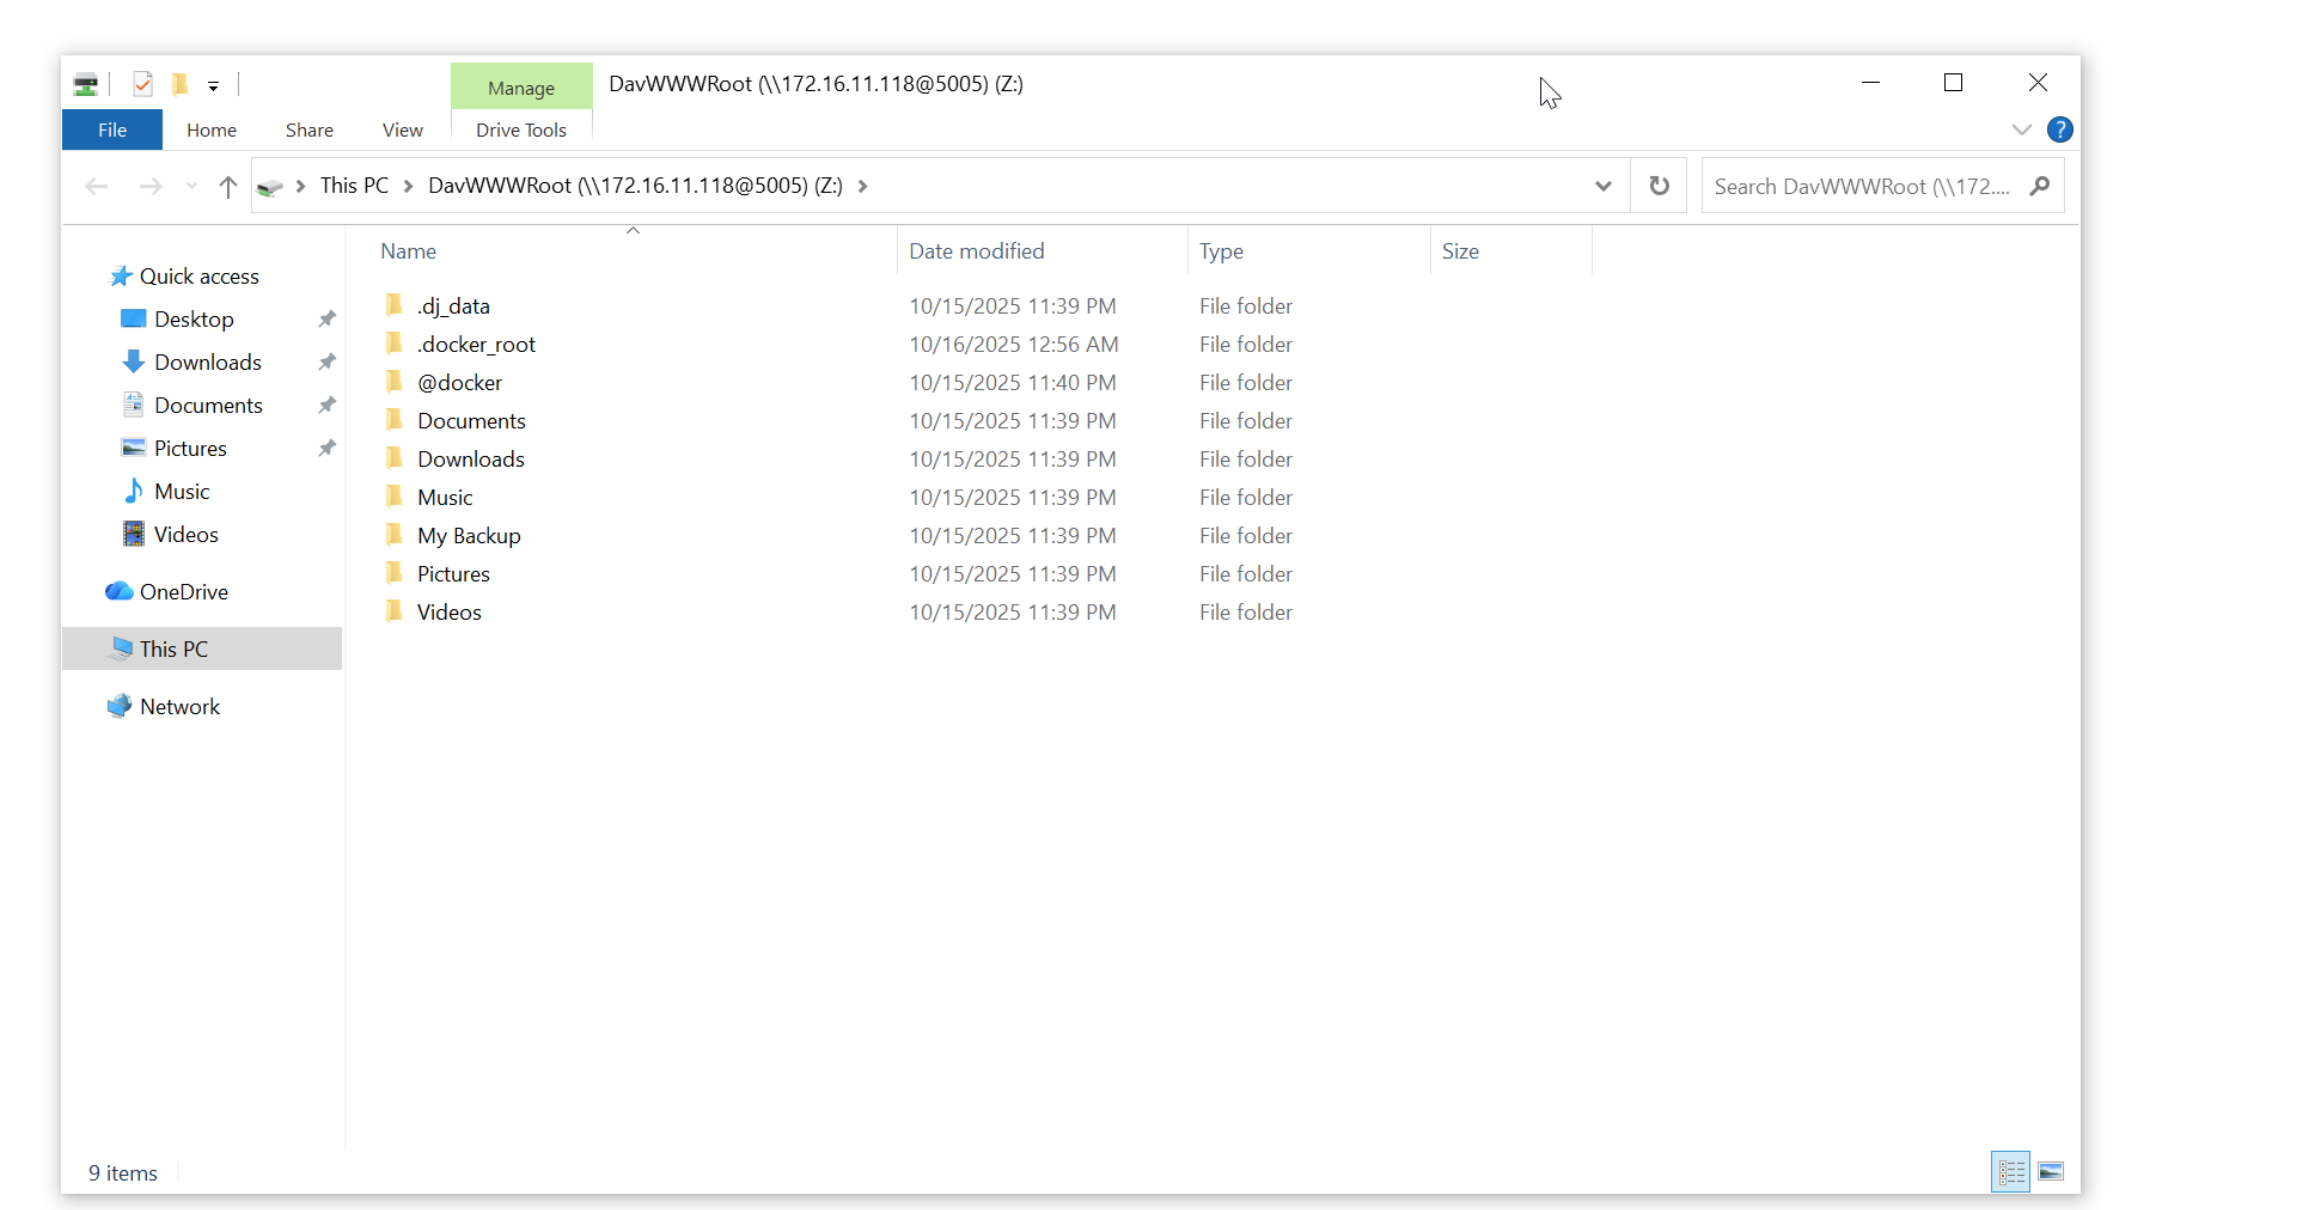
Task: Click the Search DavWWWRoot input field
Action: [1860, 186]
